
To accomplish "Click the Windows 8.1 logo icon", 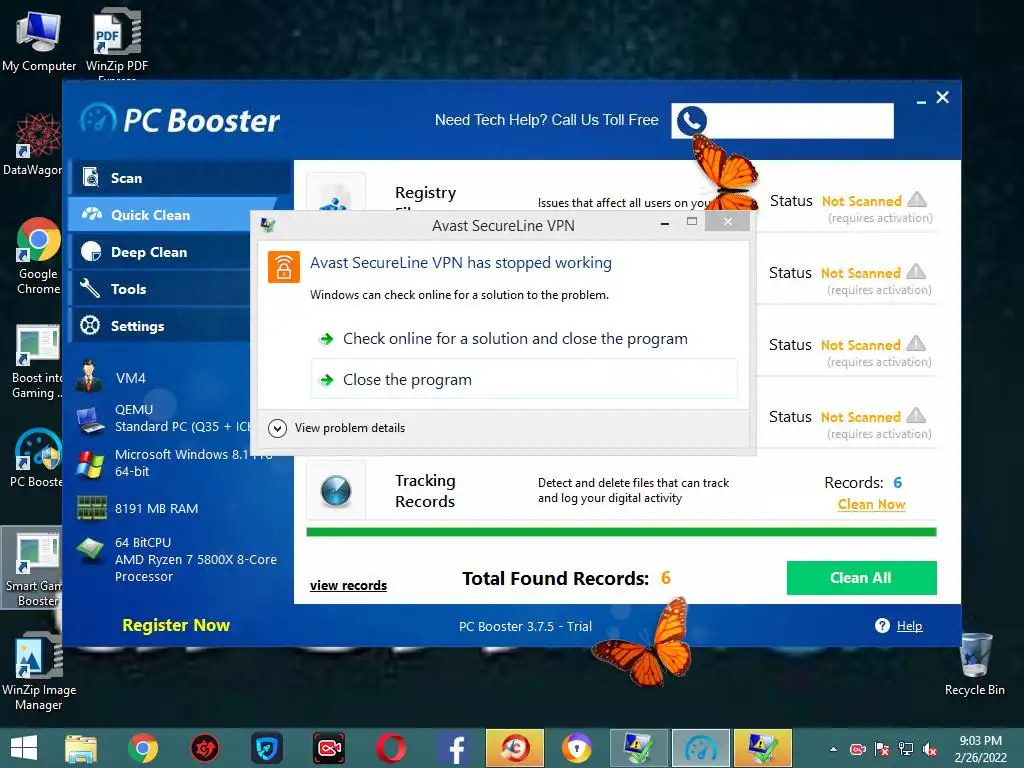I will pyautogui.click(x=89, y=464).
